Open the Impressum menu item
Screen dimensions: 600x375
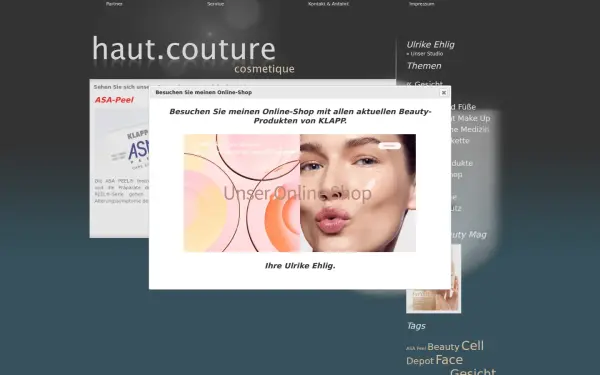(422, 4)
